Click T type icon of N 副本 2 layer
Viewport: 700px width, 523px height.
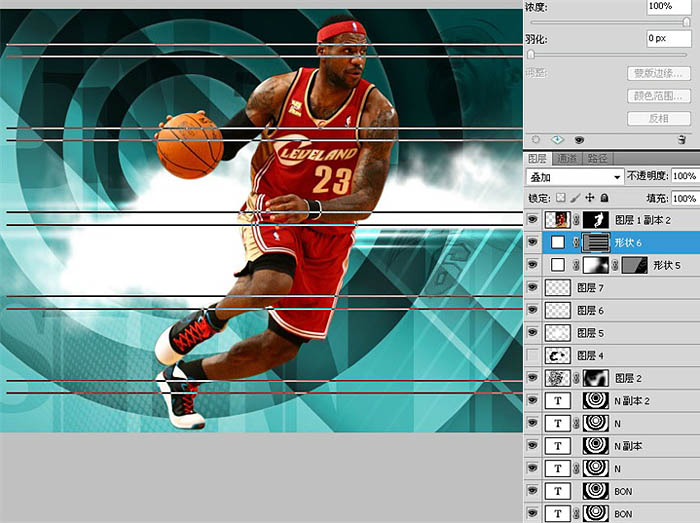point(558,401)
